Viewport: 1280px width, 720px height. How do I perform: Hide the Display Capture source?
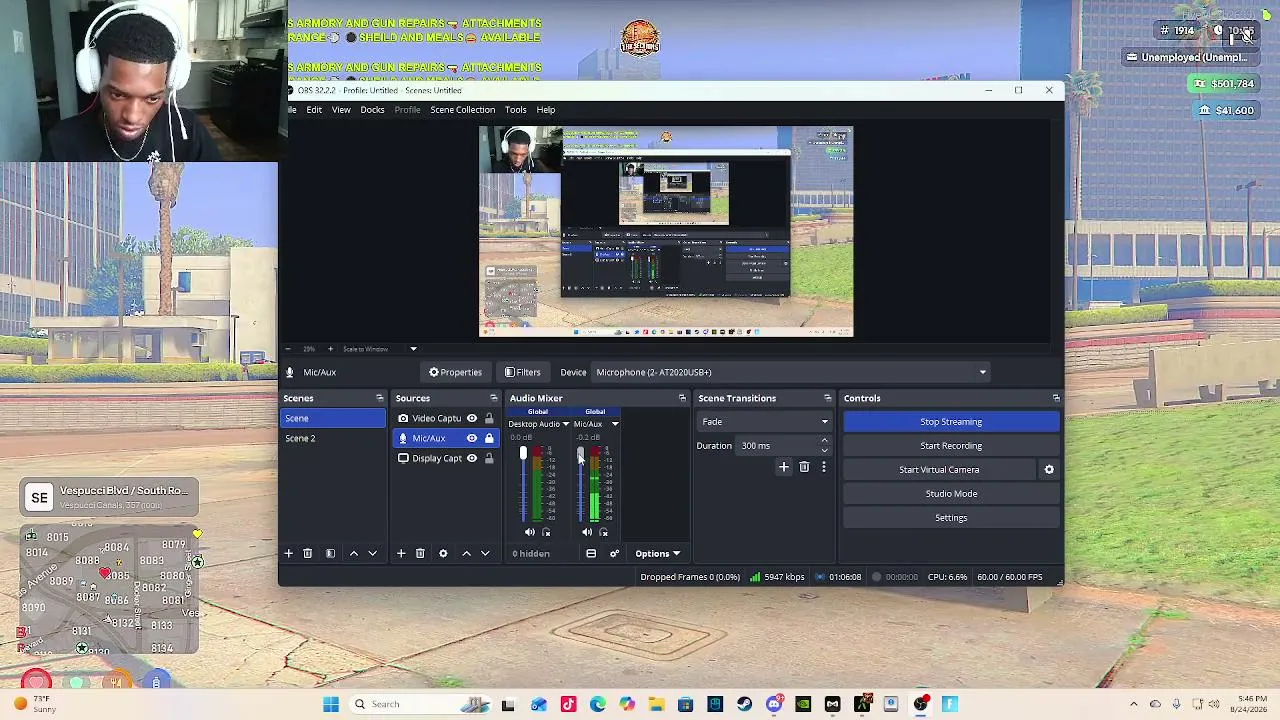click(x=472, y=458)
